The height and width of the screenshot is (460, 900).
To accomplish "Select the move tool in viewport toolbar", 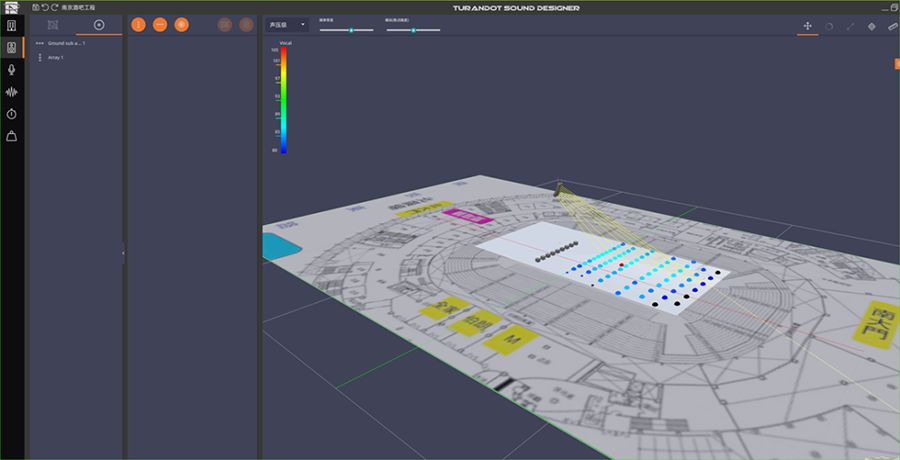I will (x=807, y=26).
